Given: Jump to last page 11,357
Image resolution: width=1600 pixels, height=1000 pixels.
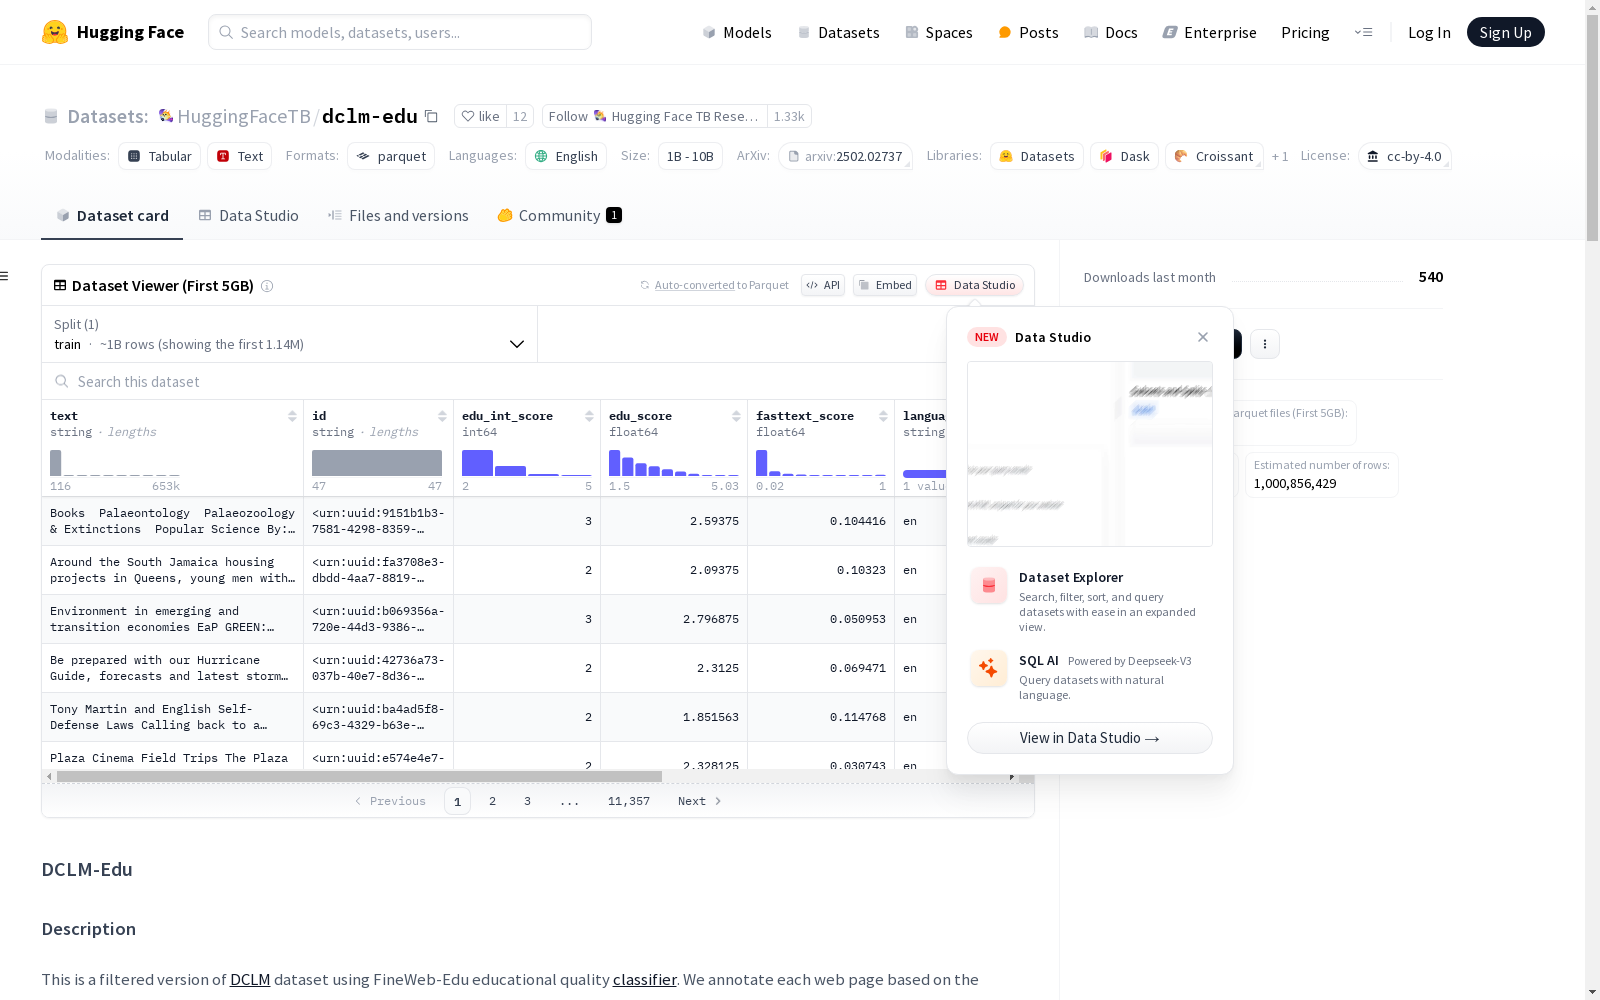Looking at the screenshot, I should (629, 801).
